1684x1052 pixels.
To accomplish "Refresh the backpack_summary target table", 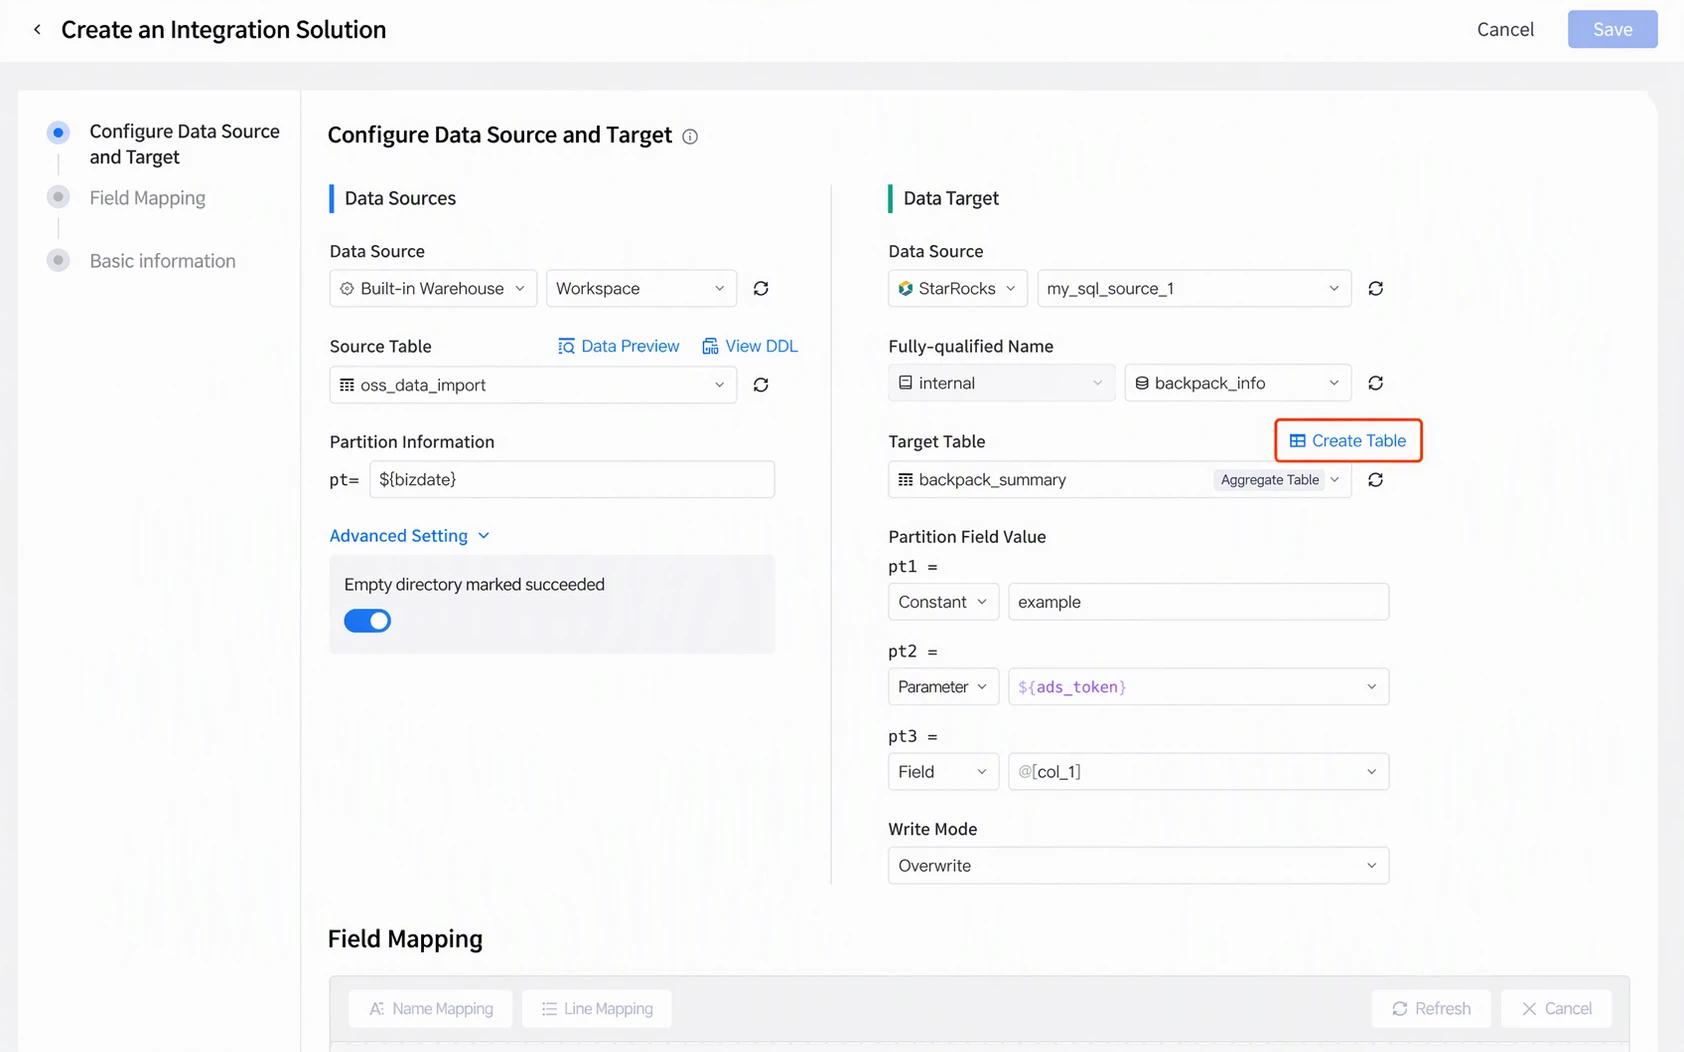I will 1376,480.
